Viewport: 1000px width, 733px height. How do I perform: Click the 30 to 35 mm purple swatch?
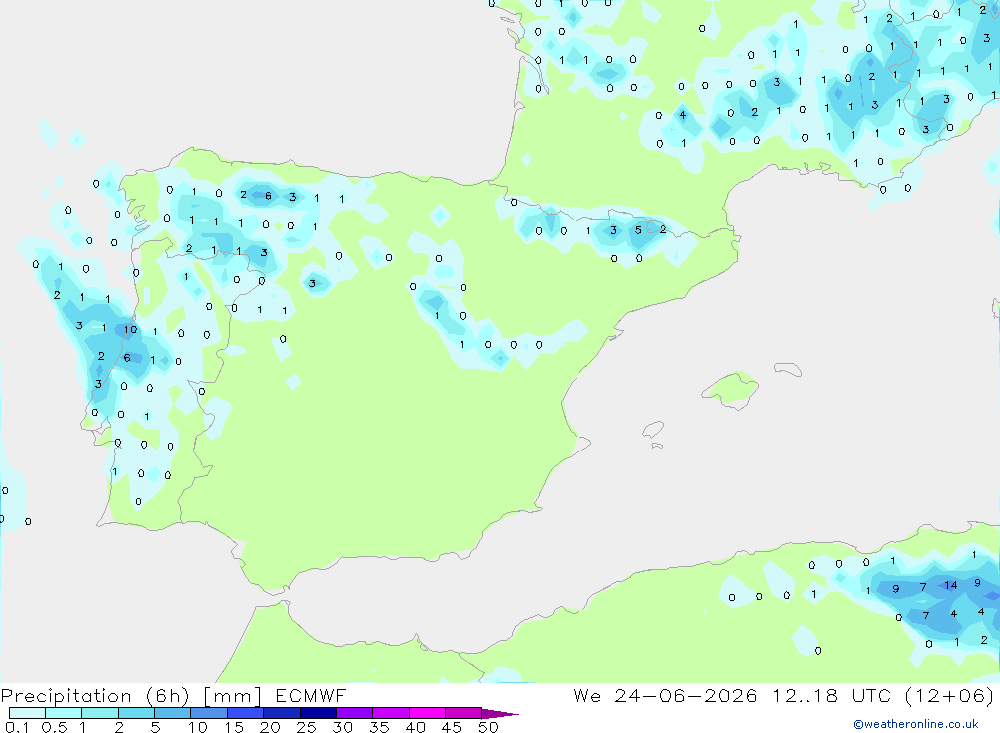(355, 713)
